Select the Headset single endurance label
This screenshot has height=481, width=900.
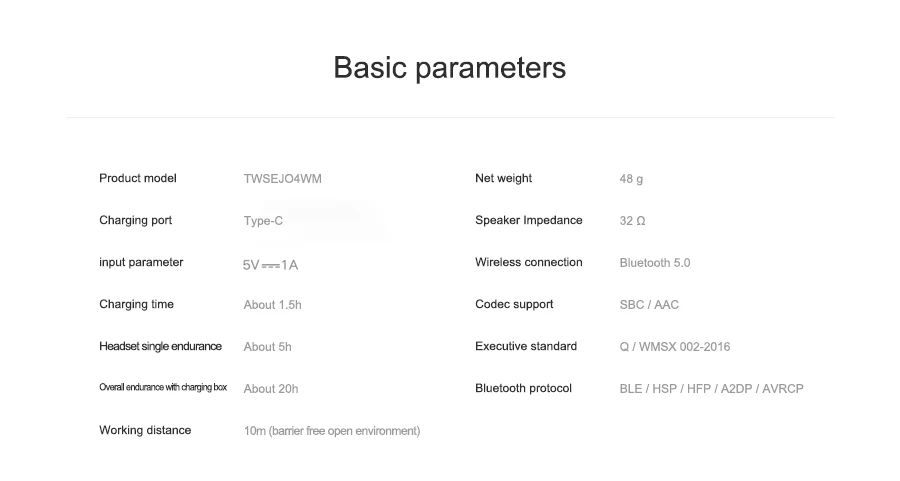coord(160,347)
